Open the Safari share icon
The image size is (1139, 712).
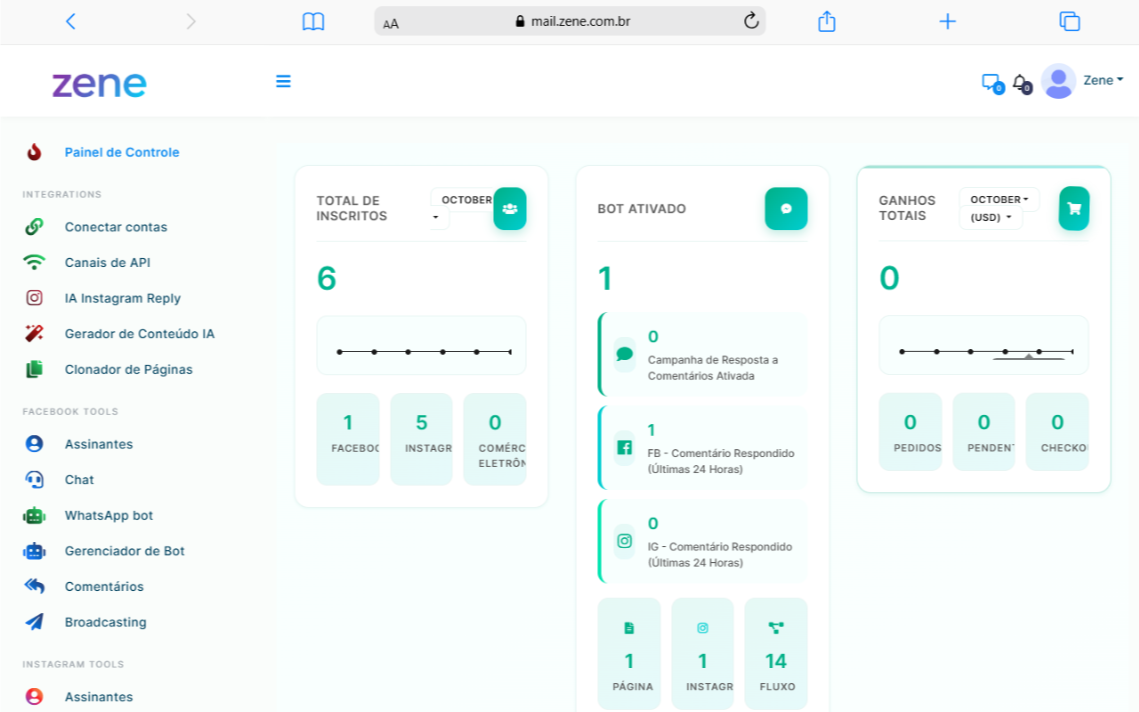(x=826, y=21)
